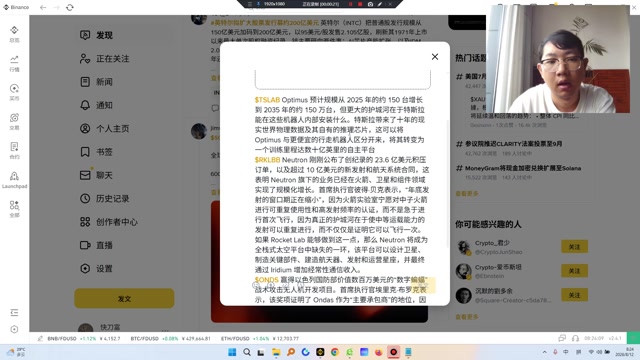This screenshot has height=360, width=640.
Task: Go back with the back arrow
Action: (x=43, y=7)
